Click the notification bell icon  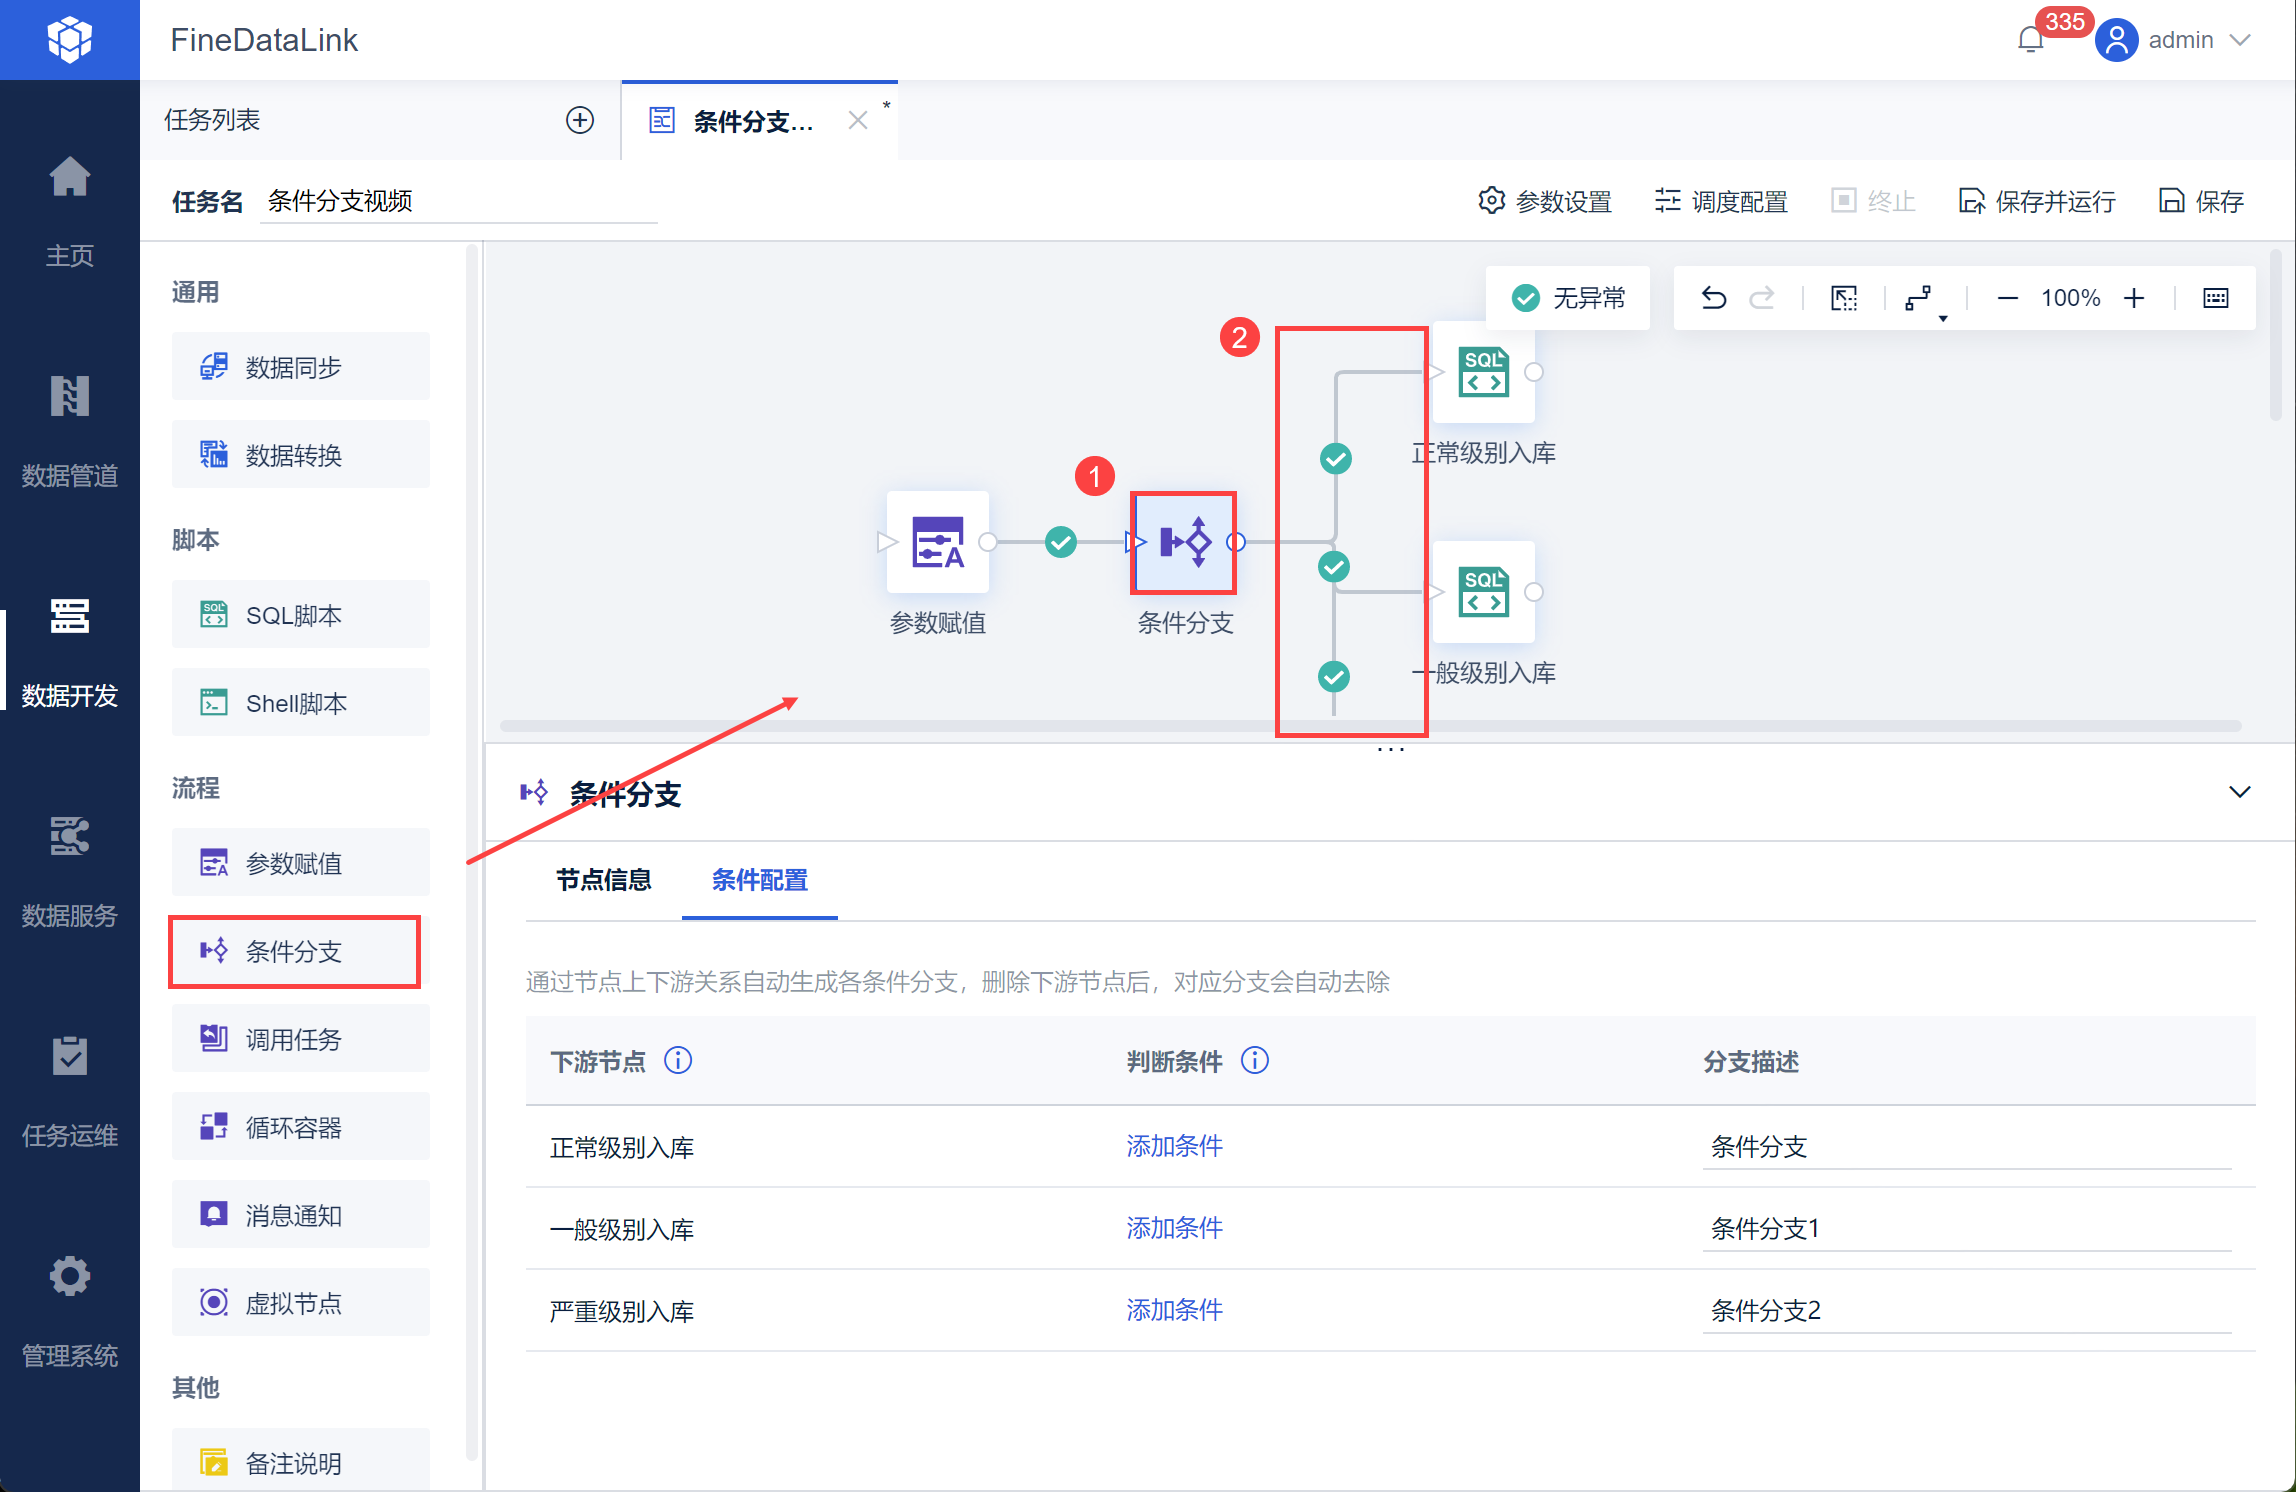[2030, 40]
